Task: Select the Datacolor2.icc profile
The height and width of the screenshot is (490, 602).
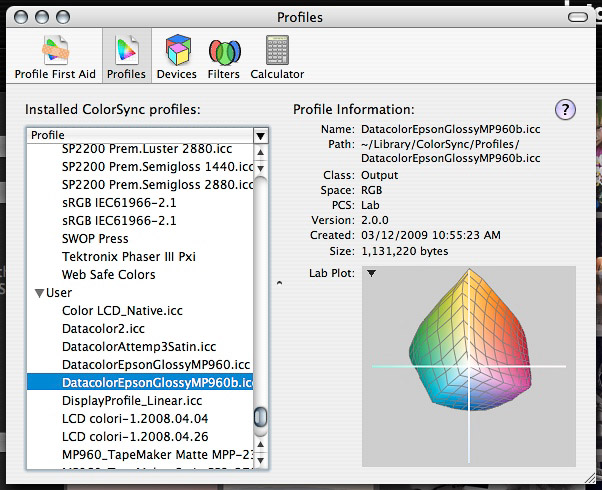Action: coord(101,329)
